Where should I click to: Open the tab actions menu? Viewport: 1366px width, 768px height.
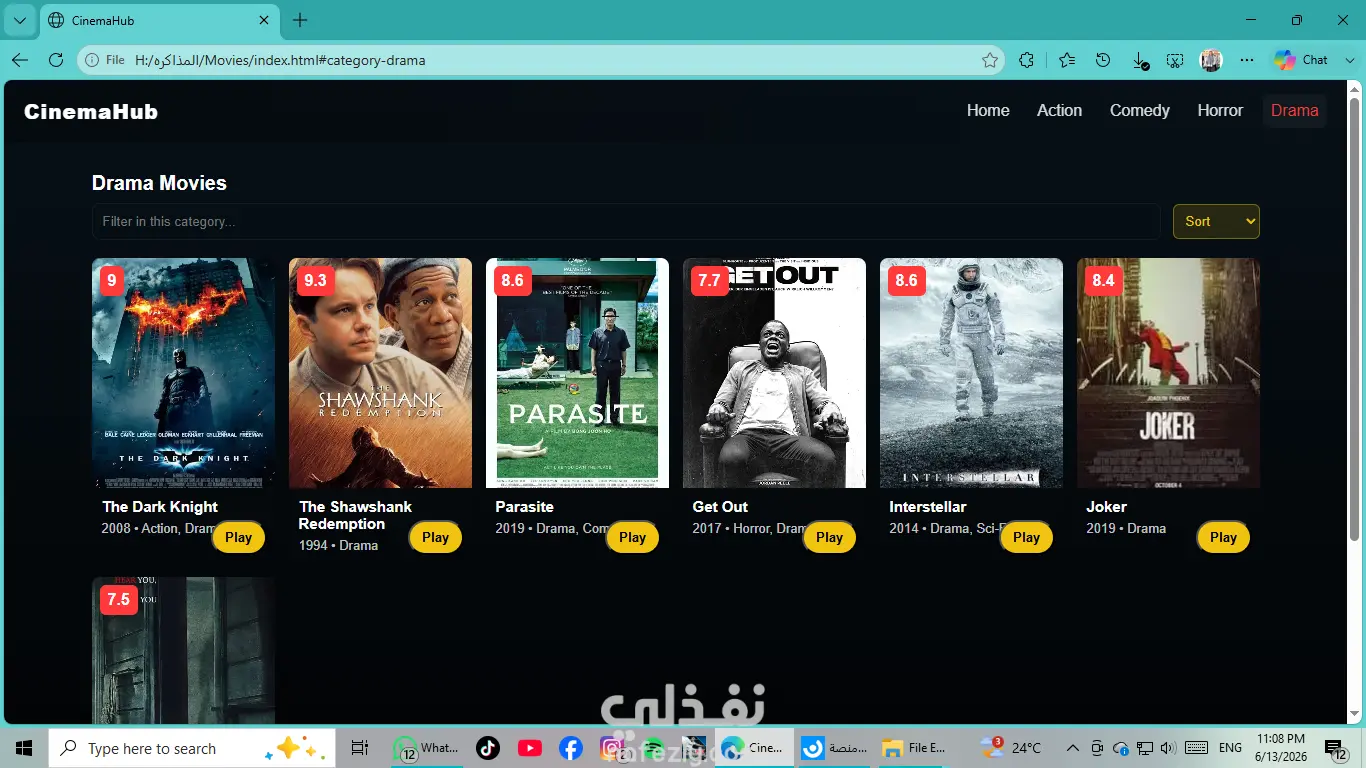click(x=19, y=20)
